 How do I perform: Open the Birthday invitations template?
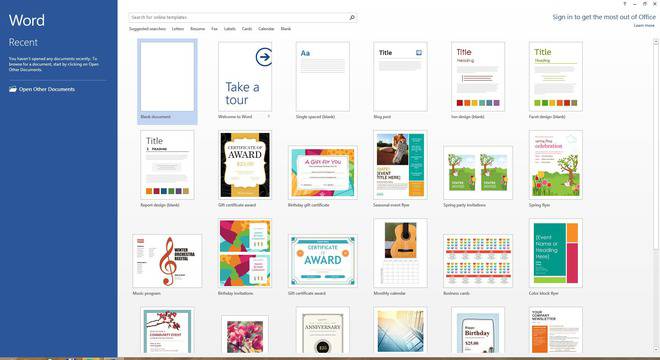coord(245,253)
